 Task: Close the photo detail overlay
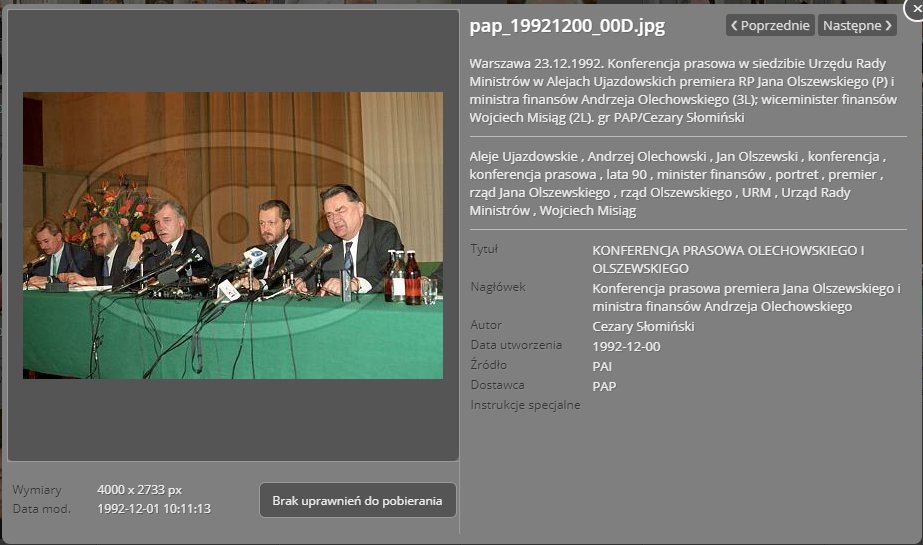pos(915,9)
